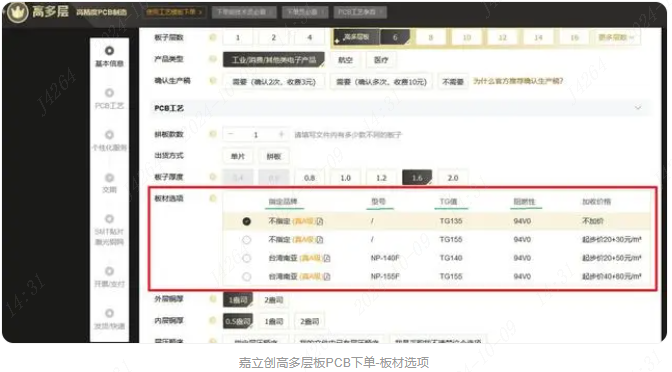The height and width of the screenshot is (372, 672).
Task: Select the TG135 不加价 material radio button
Action: (x=246, y=221)
